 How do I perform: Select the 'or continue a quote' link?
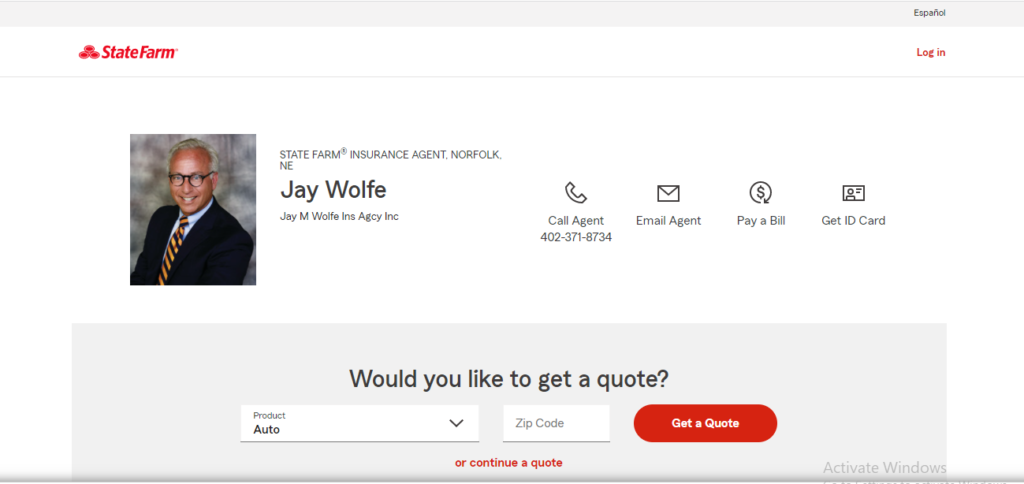(508, 463)
